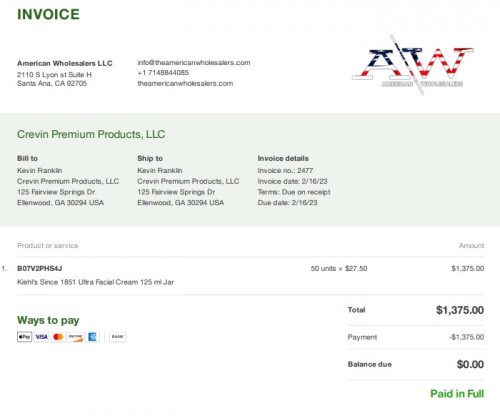Click the Apple Pay payment icon

pos(24,337)
